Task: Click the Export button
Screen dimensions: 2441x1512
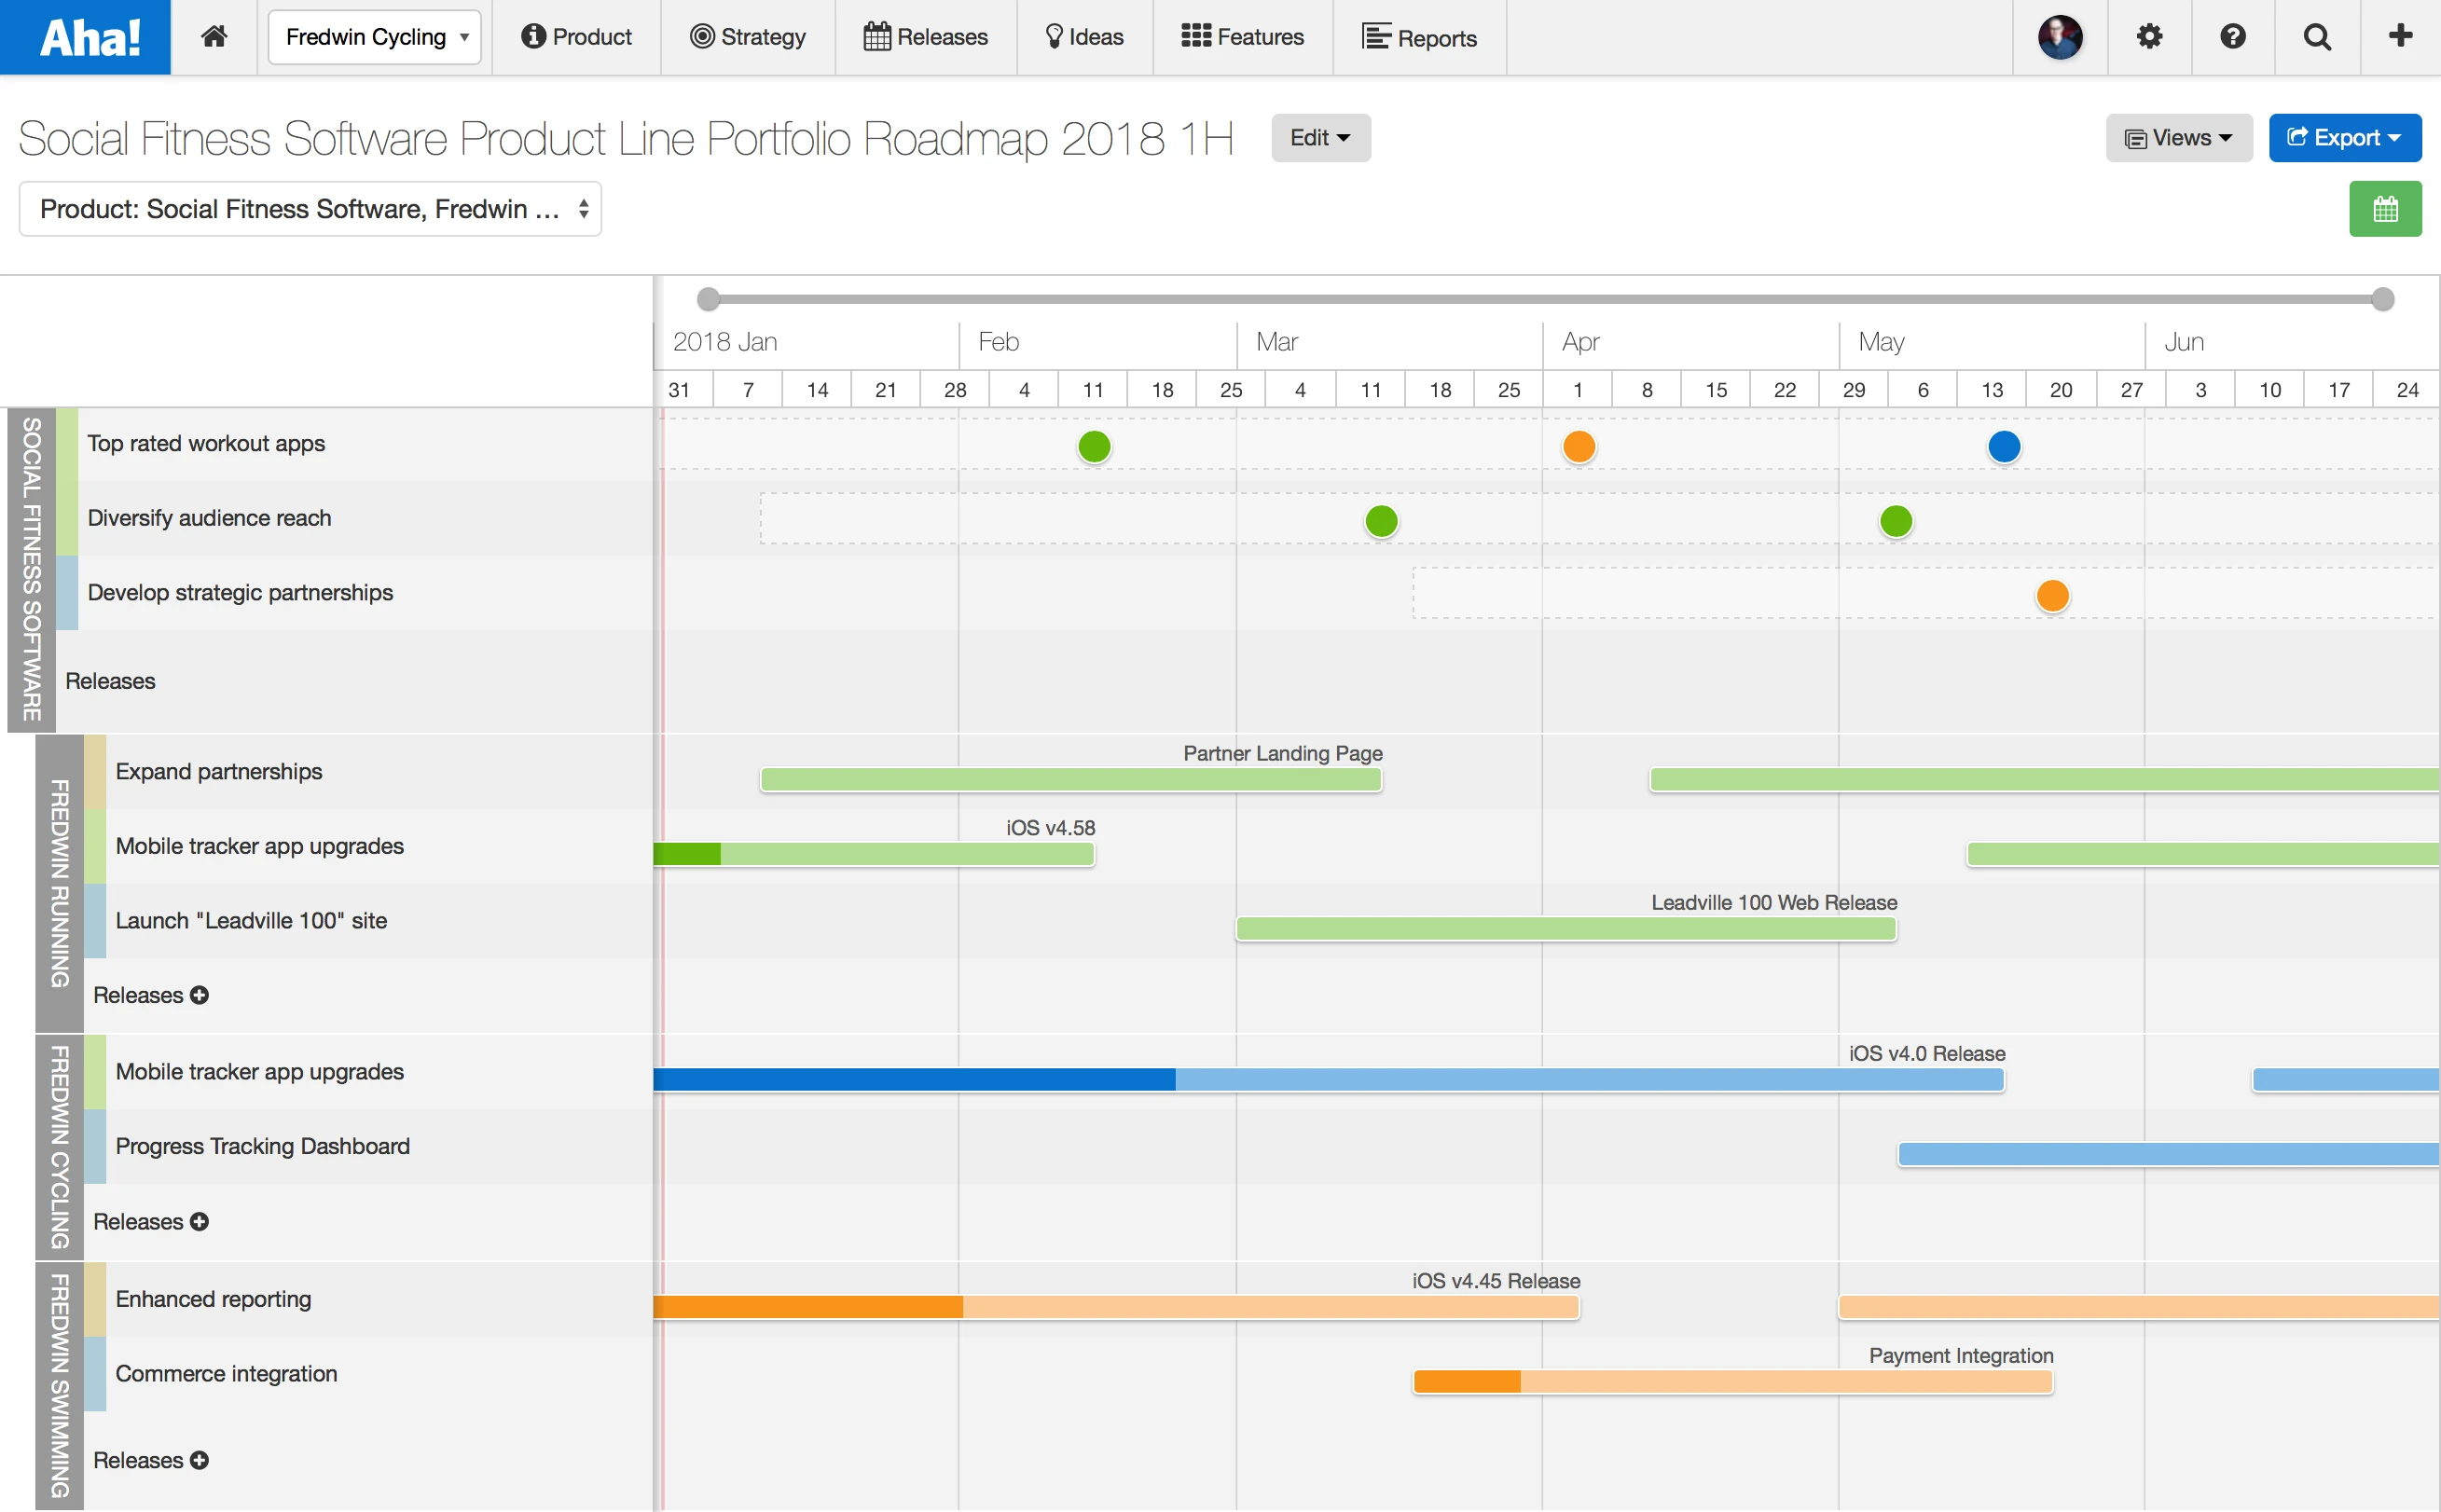Action: [x=2344, y=138]
